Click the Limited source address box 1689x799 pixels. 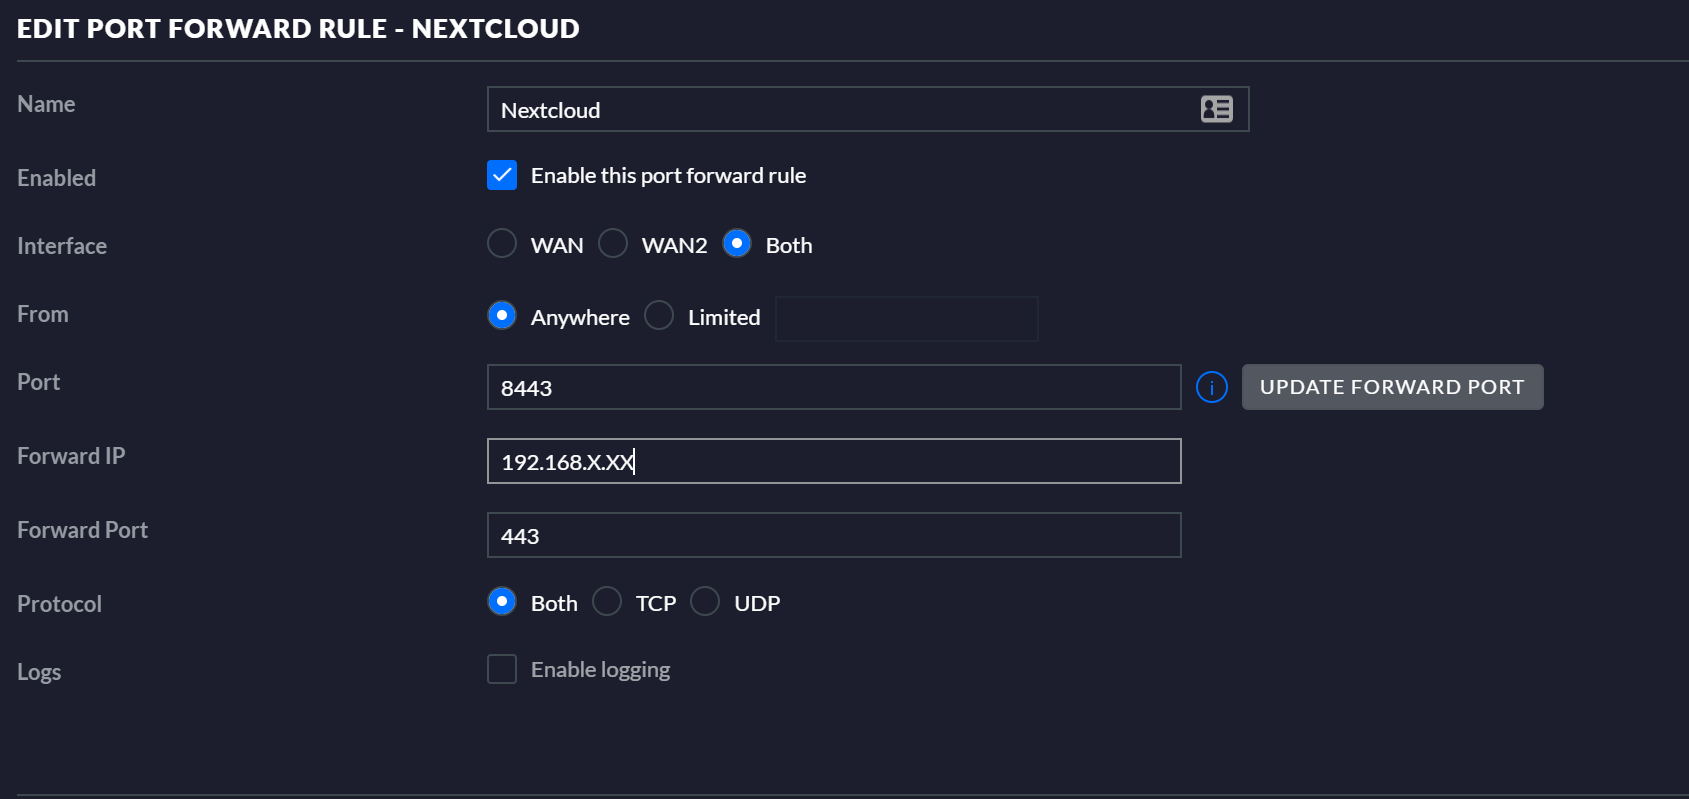pyautogui.click(x=906, y=319)
